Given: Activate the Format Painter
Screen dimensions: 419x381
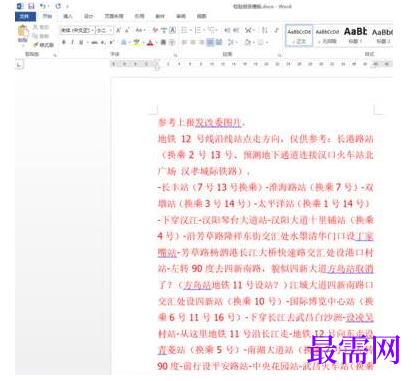Looking at the screenshot, I should (43, 44).
